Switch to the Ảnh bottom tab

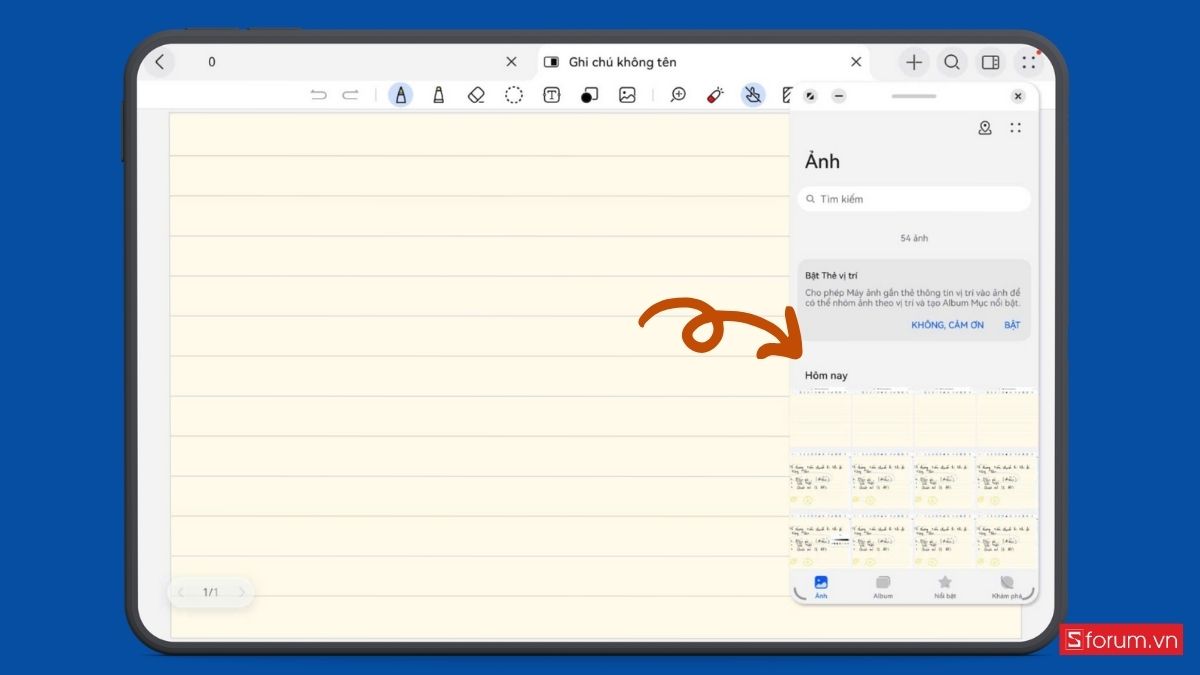[x=821, y=587]
